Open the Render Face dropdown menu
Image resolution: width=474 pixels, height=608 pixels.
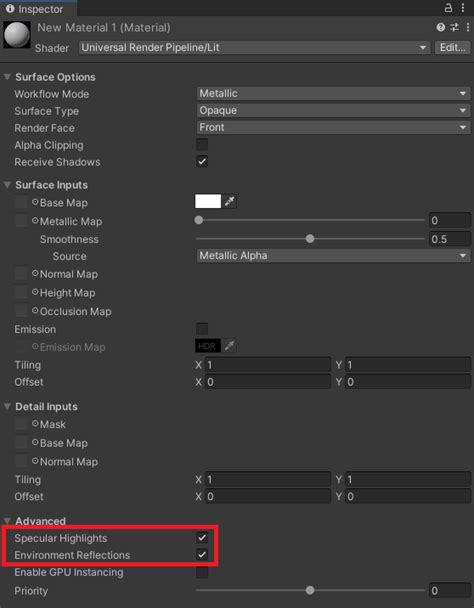point(333,128)
